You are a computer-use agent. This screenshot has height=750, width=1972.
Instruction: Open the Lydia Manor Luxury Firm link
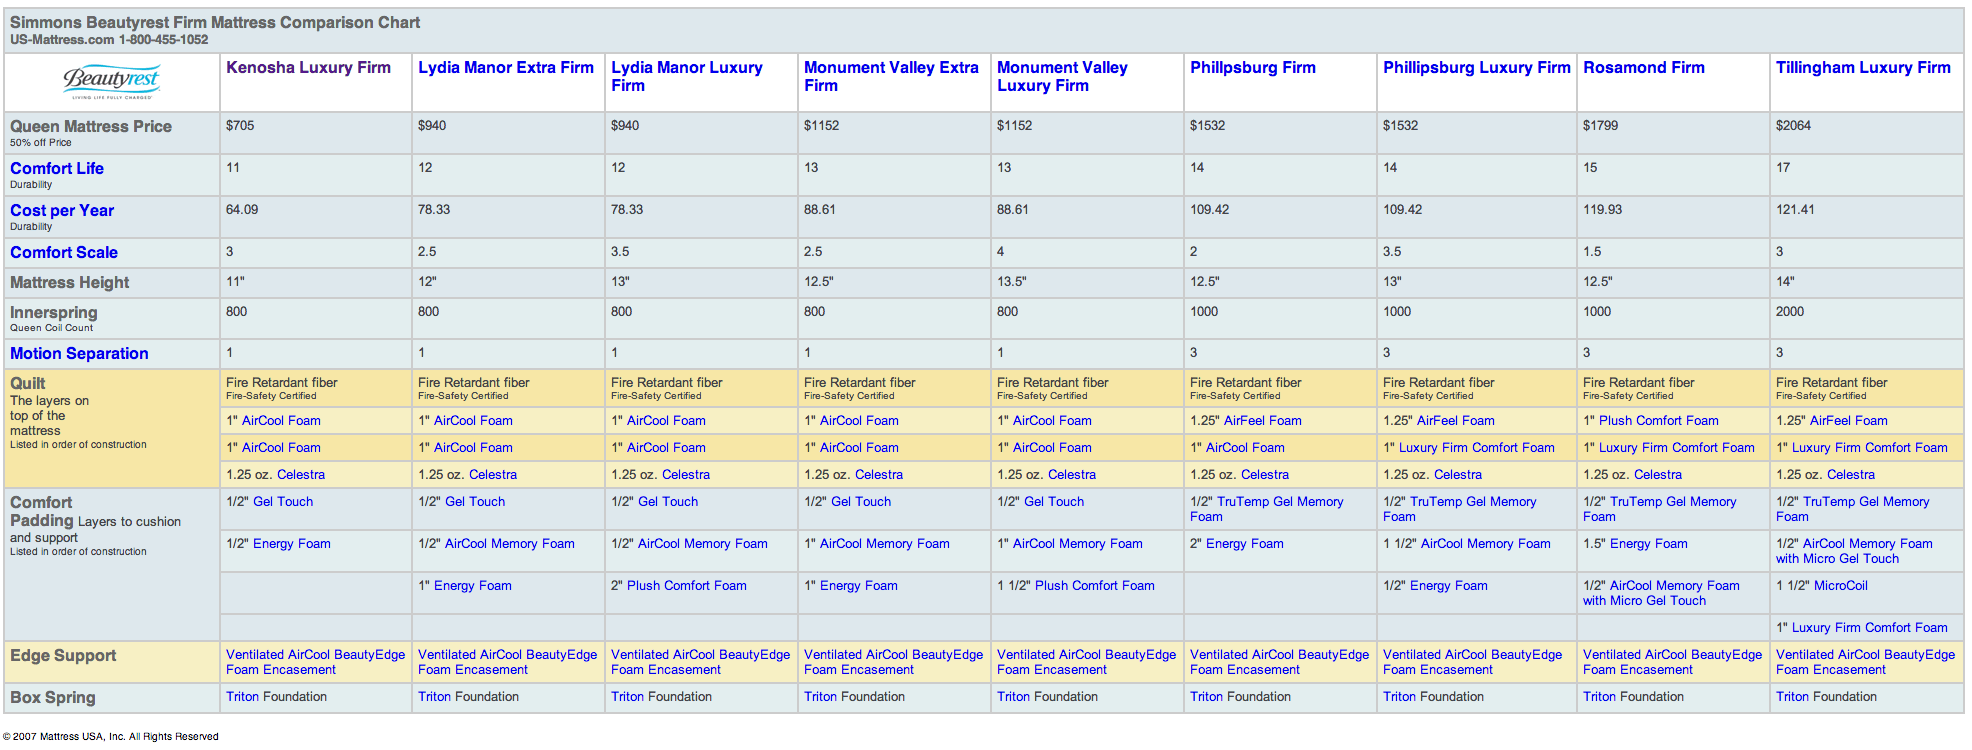(687, 77)
